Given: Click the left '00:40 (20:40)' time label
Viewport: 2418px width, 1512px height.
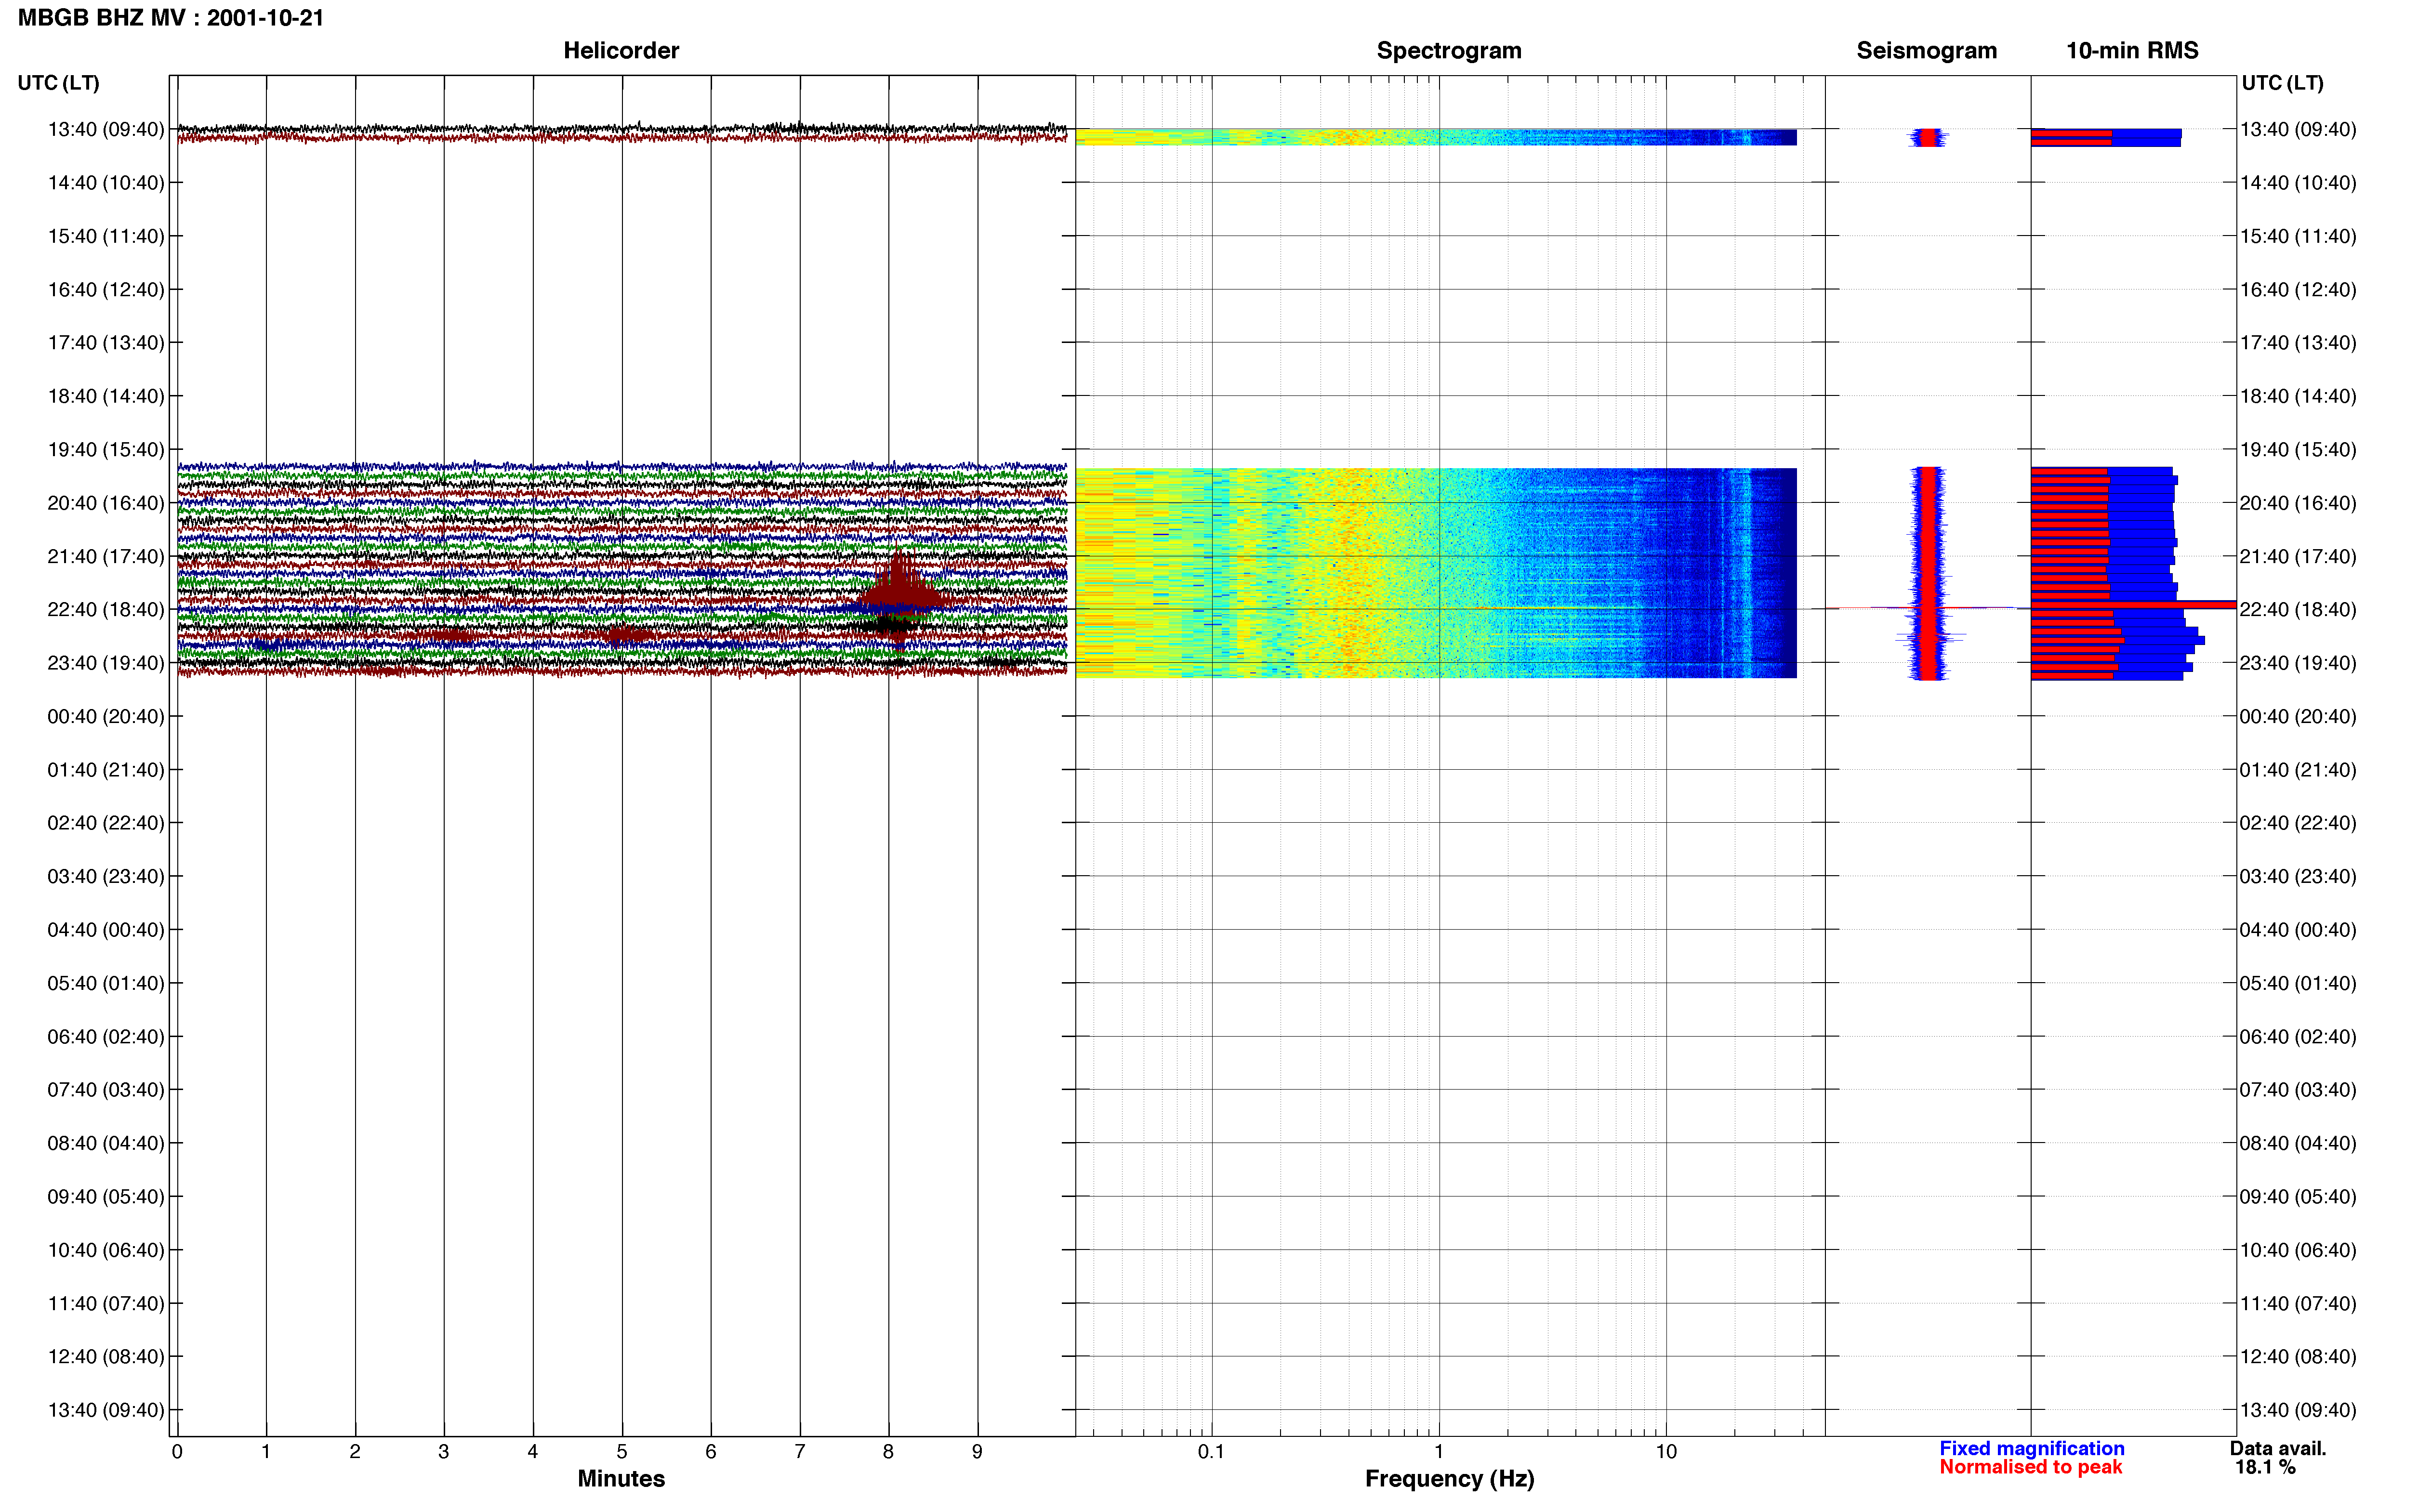Looking at the screenshot, I should [106, 716].
